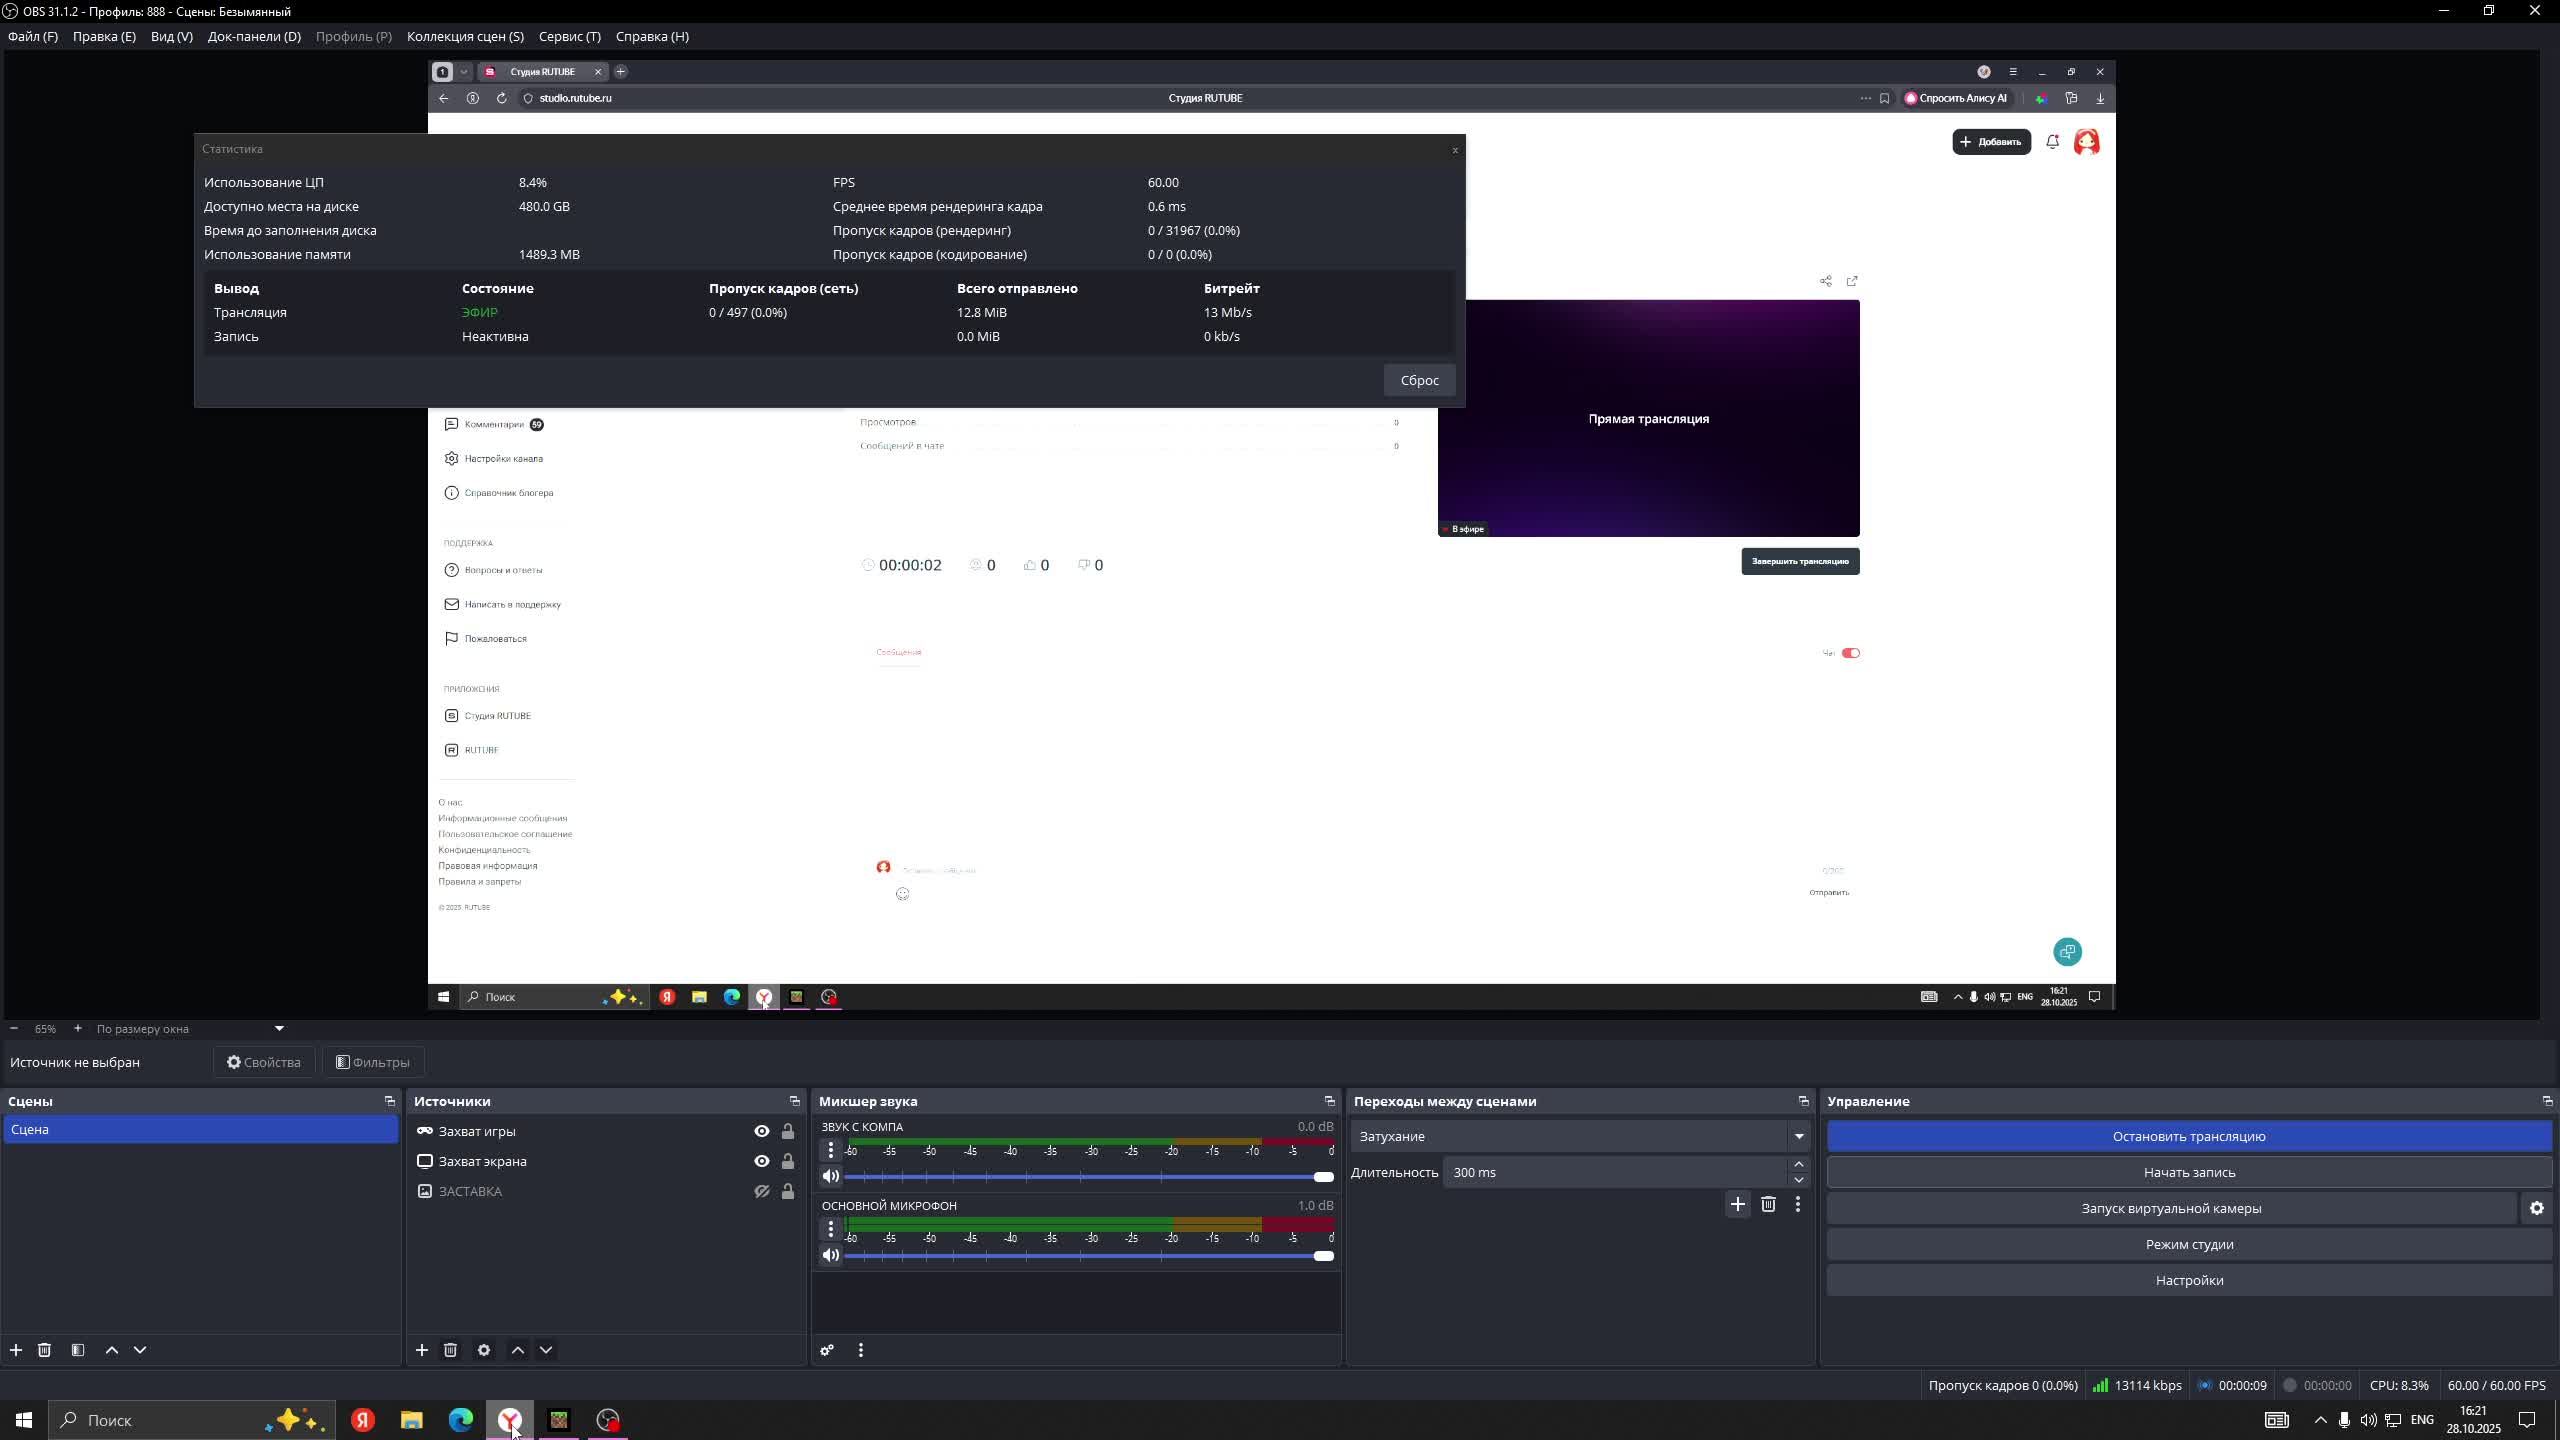Open the Док-панели (D) menu
The image size is (2560, 1440).
[254, 36]
